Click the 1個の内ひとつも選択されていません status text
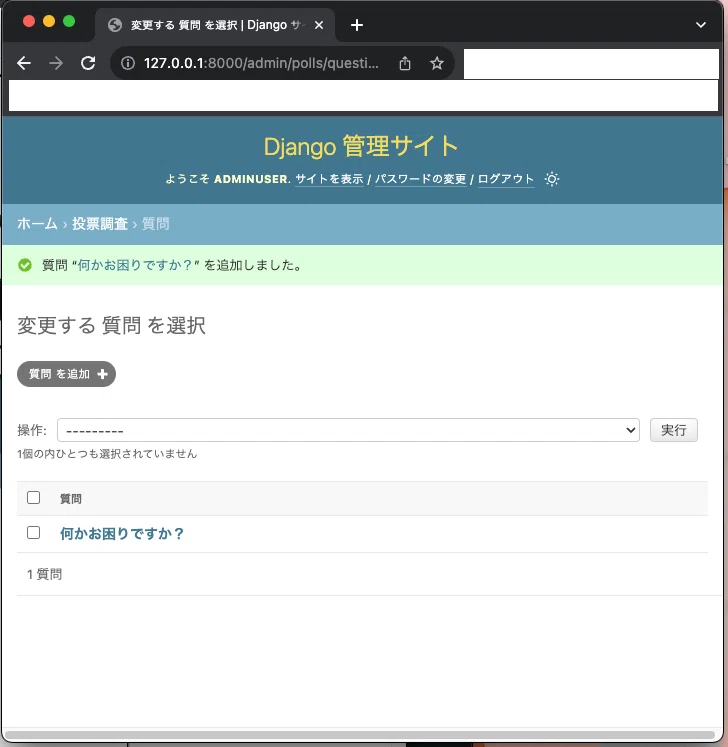 pyautogui.click(x=107, y=454)
